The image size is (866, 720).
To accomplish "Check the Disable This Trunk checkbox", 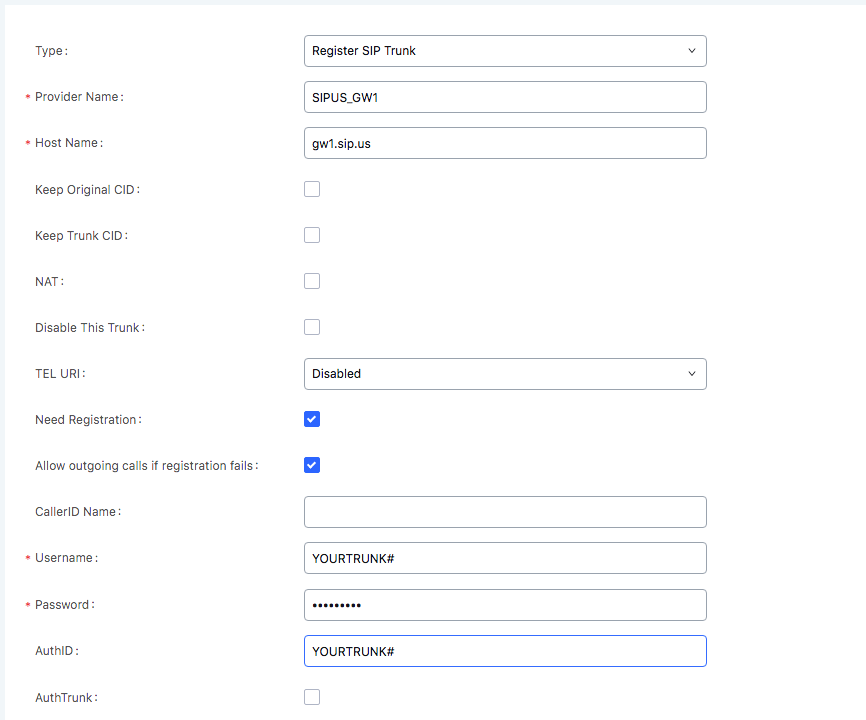I will 312,327.
